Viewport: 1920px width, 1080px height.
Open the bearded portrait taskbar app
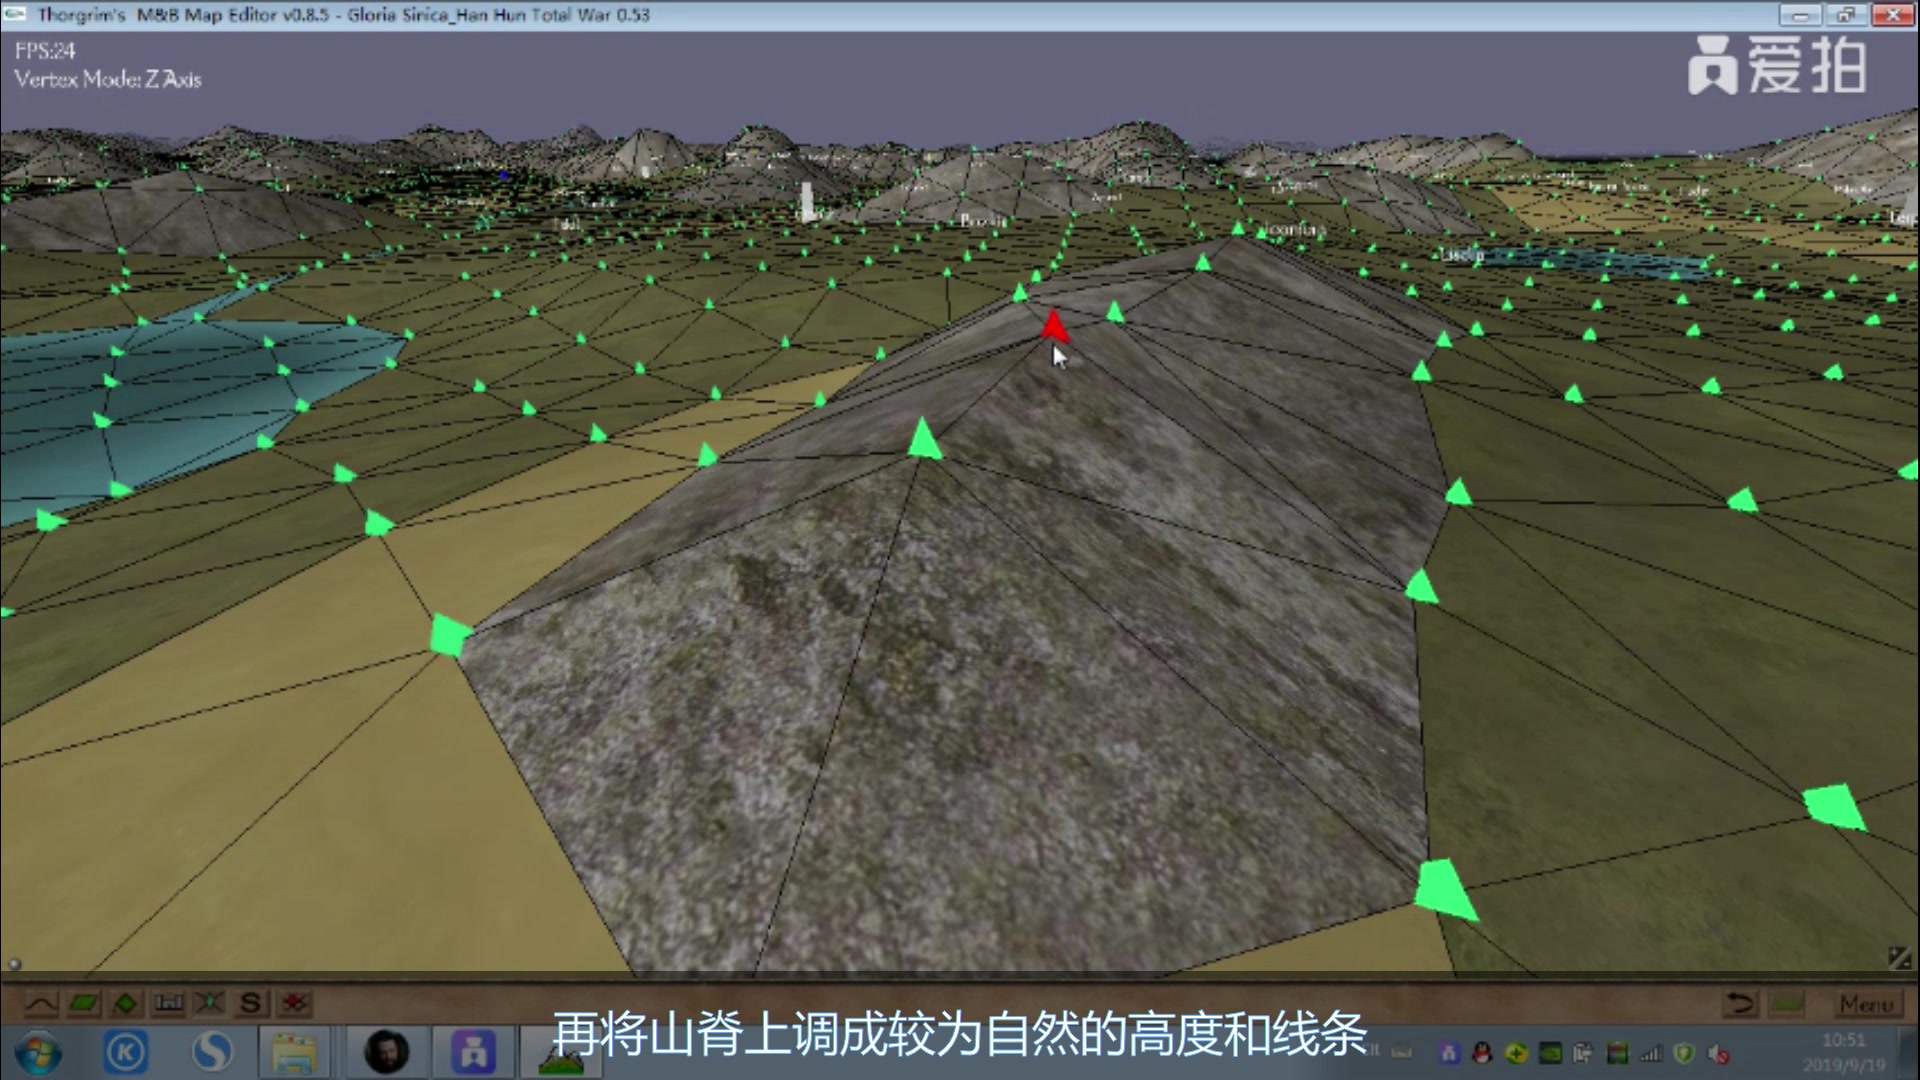click(x=387, y=1053)
